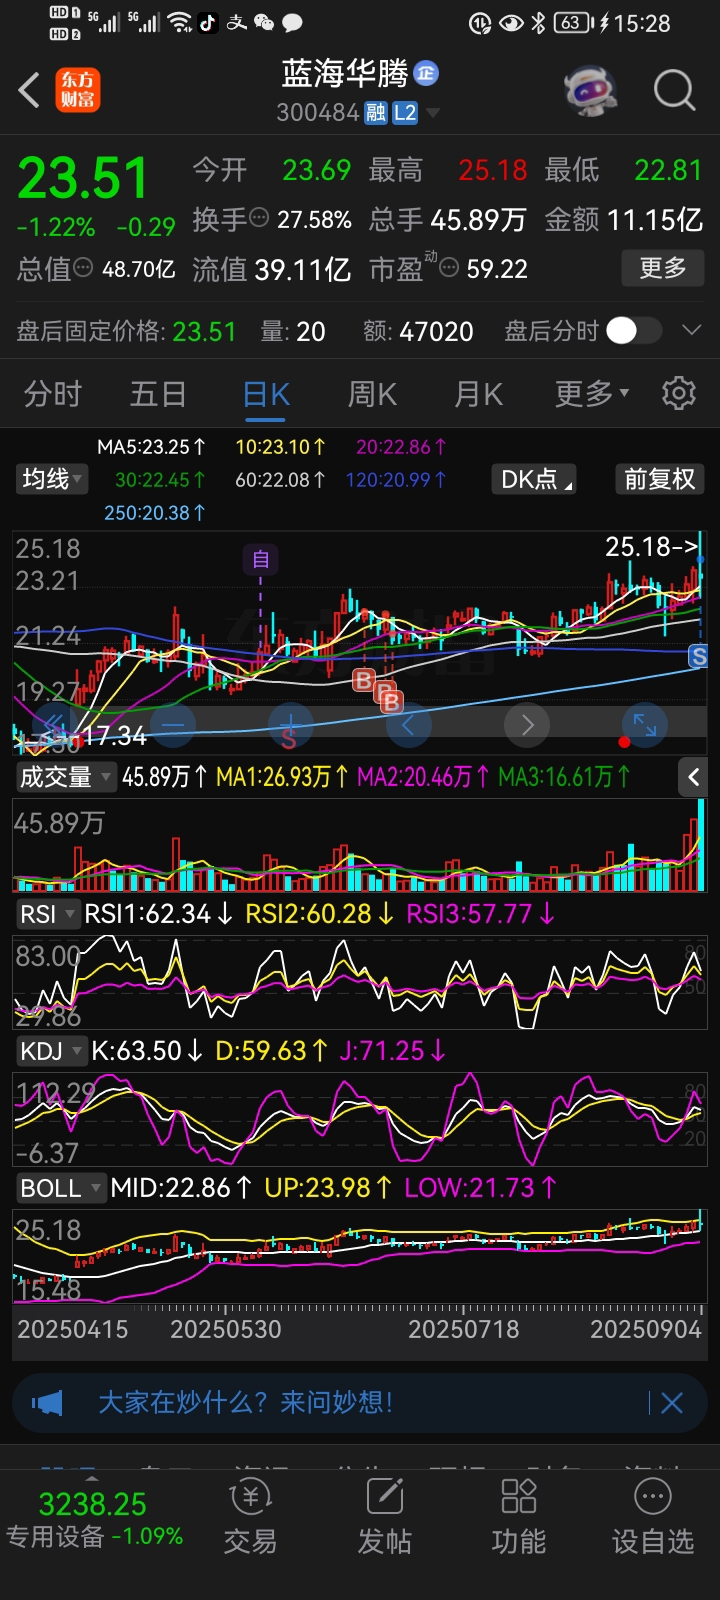Tap the L2 level badge
720x1600 pixels.
pos(405,113)
